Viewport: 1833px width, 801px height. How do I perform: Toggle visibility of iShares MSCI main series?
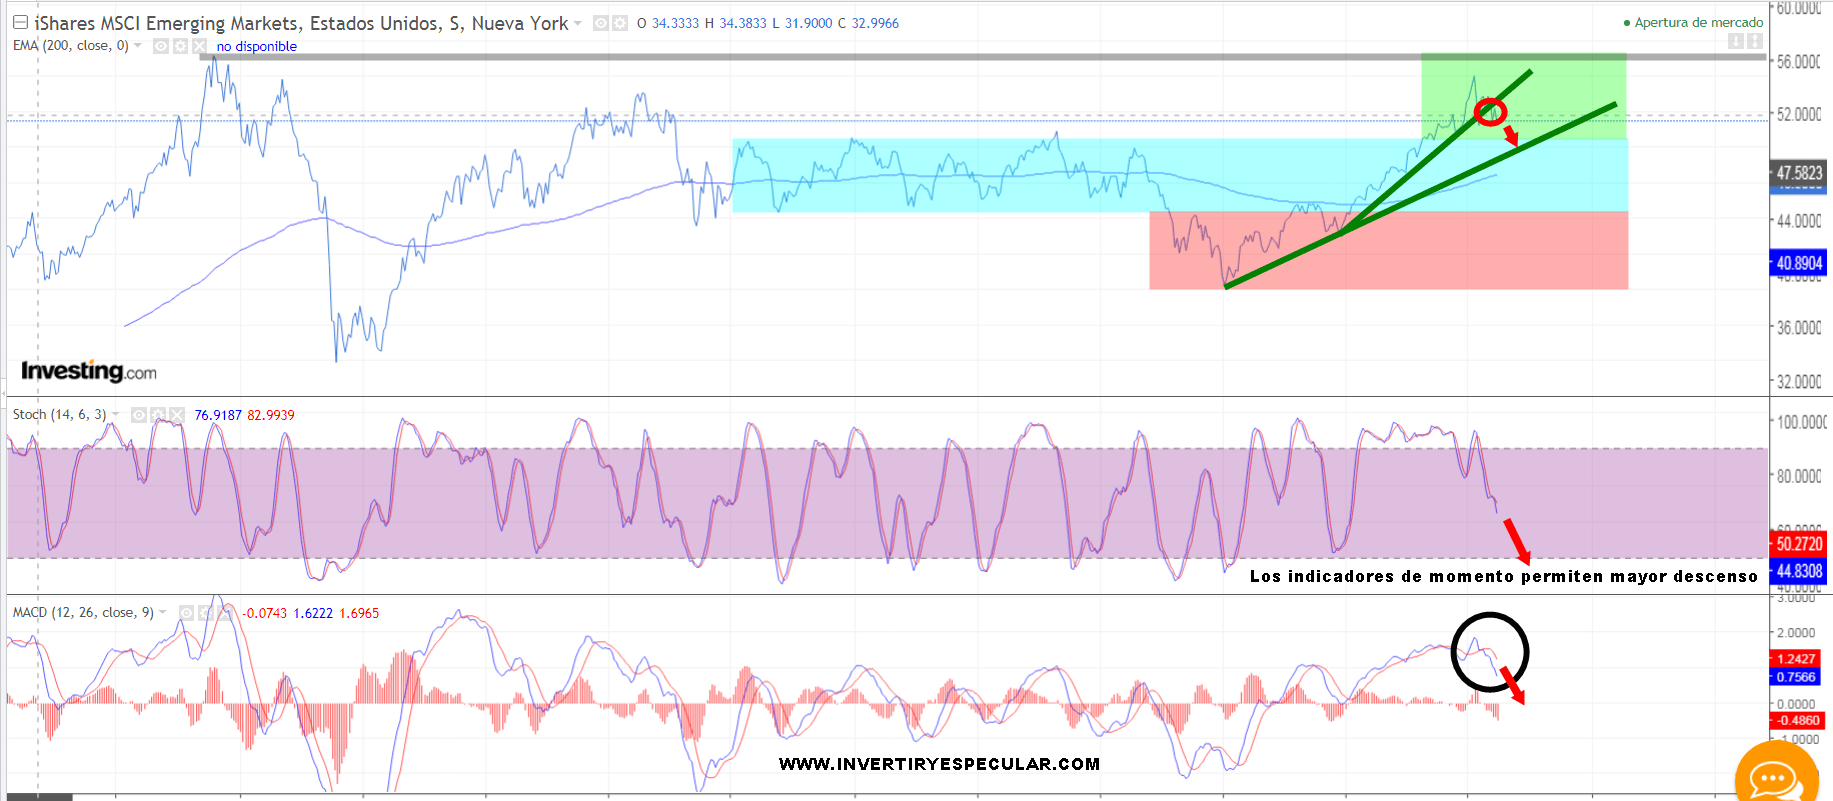[601, 23]
